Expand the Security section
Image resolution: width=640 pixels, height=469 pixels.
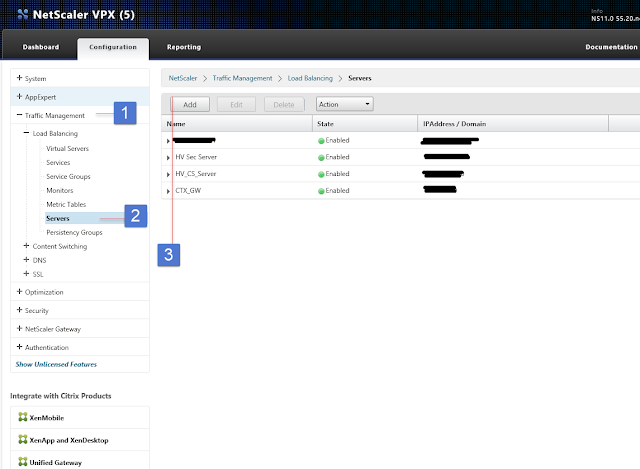19,310
